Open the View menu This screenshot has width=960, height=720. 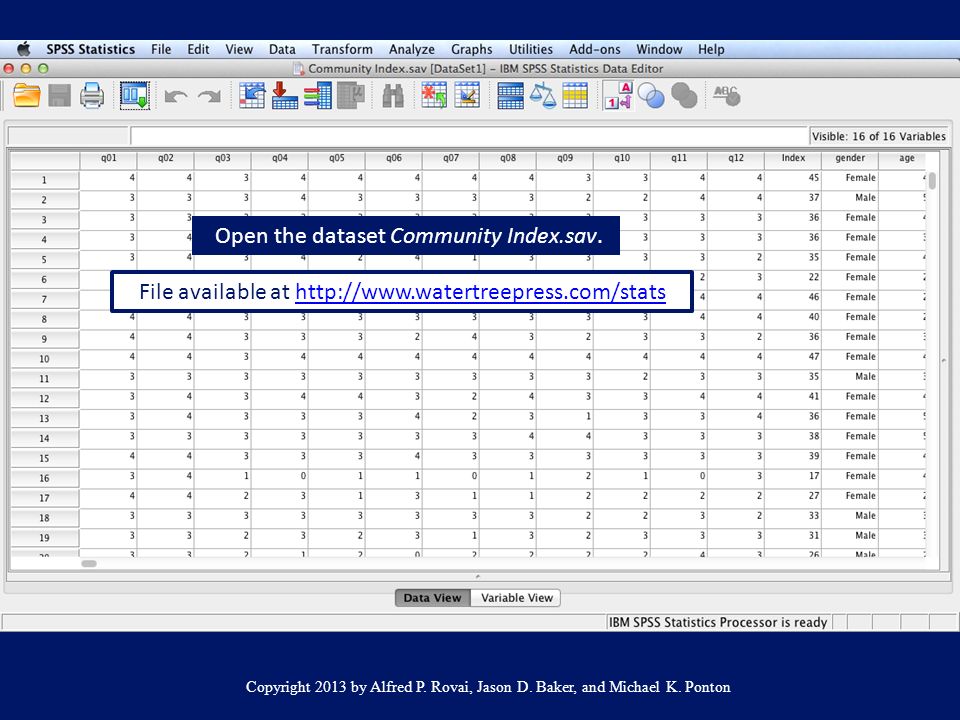(239, 49)
